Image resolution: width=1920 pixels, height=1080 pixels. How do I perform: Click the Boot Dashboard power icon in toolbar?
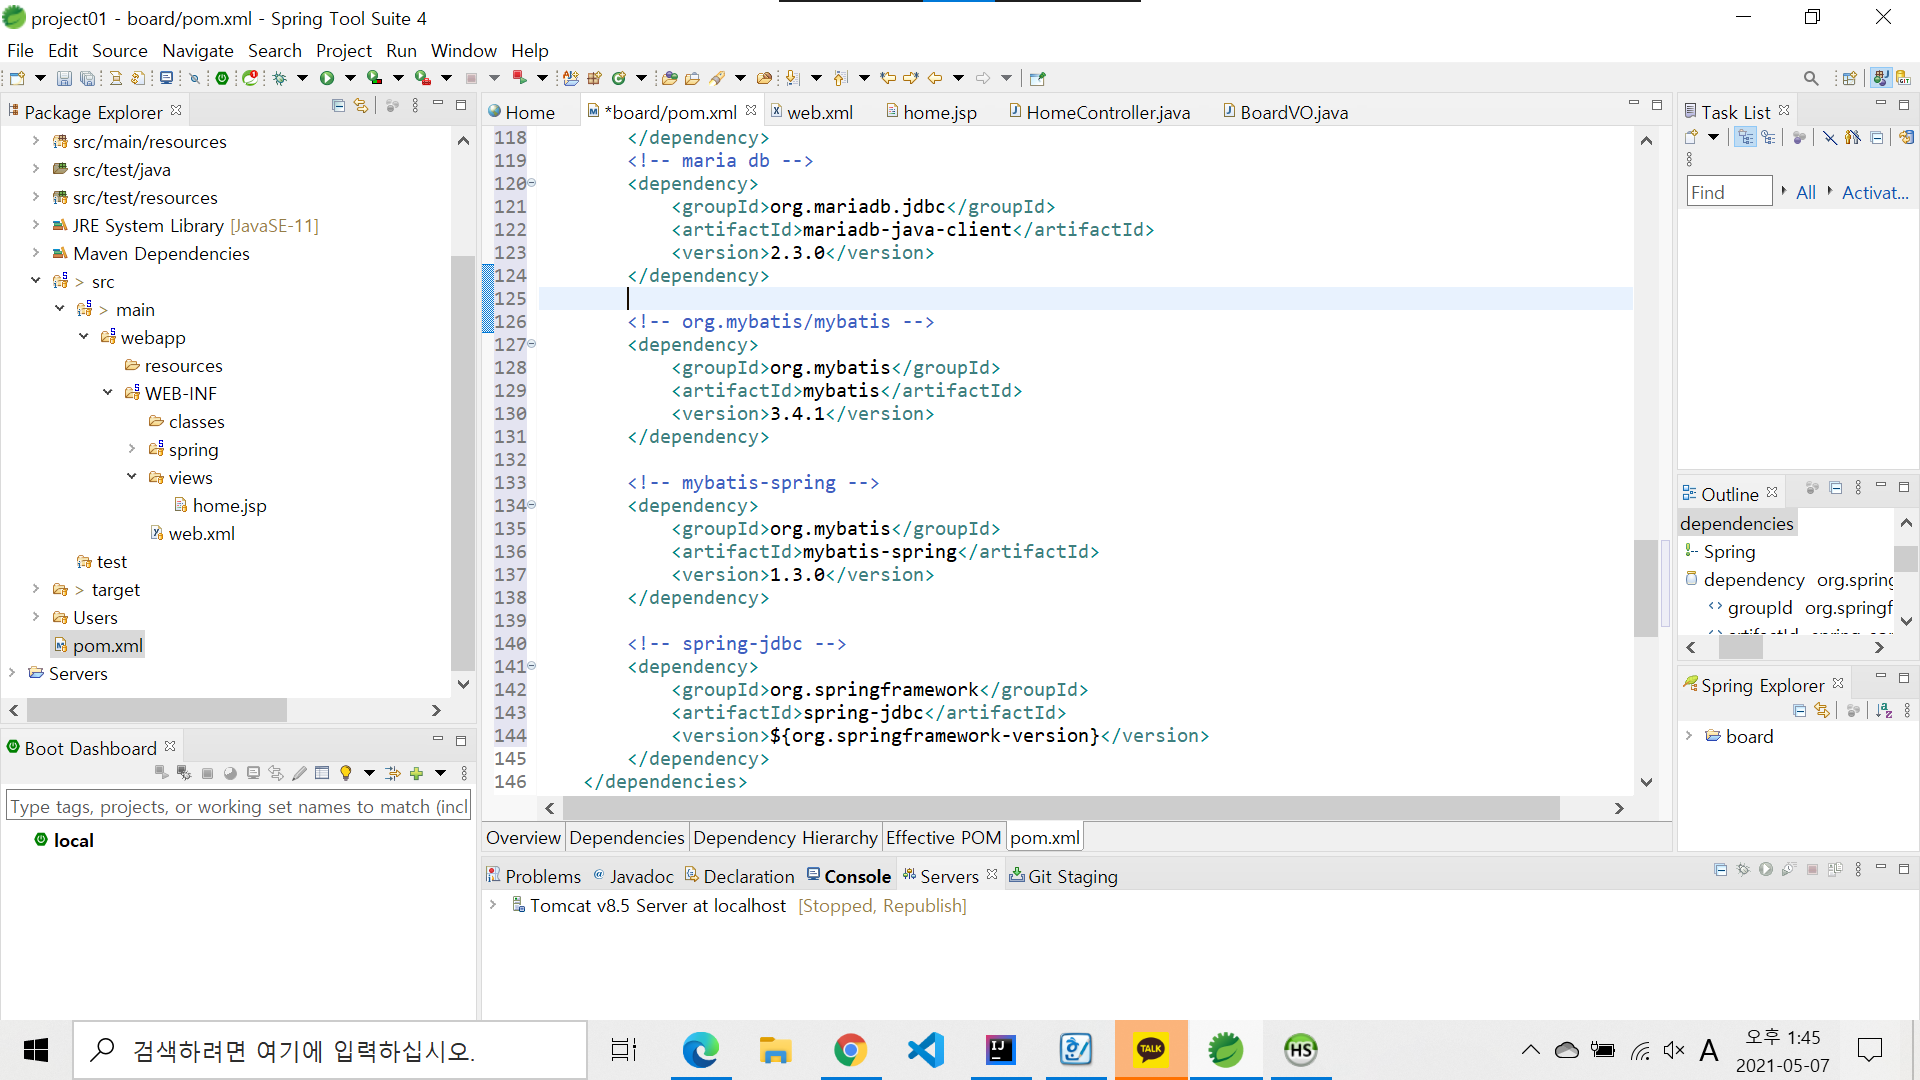click(222, 78)
